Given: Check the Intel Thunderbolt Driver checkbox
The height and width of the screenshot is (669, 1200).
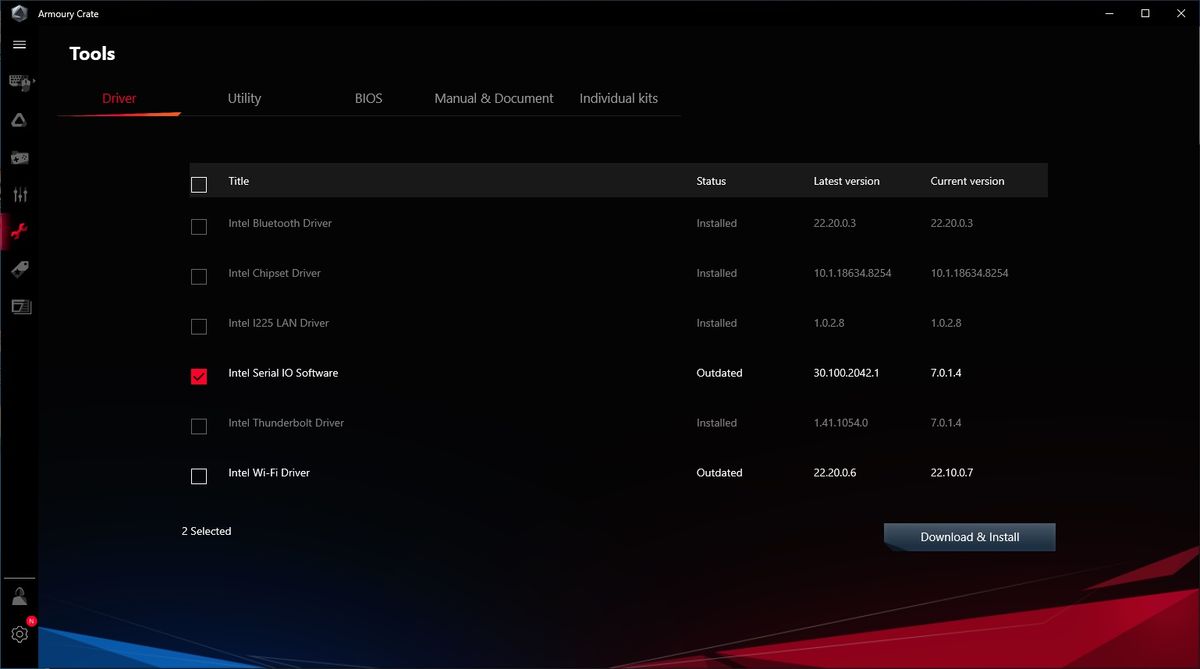Looking at the screenshot, I should point(199,426).
